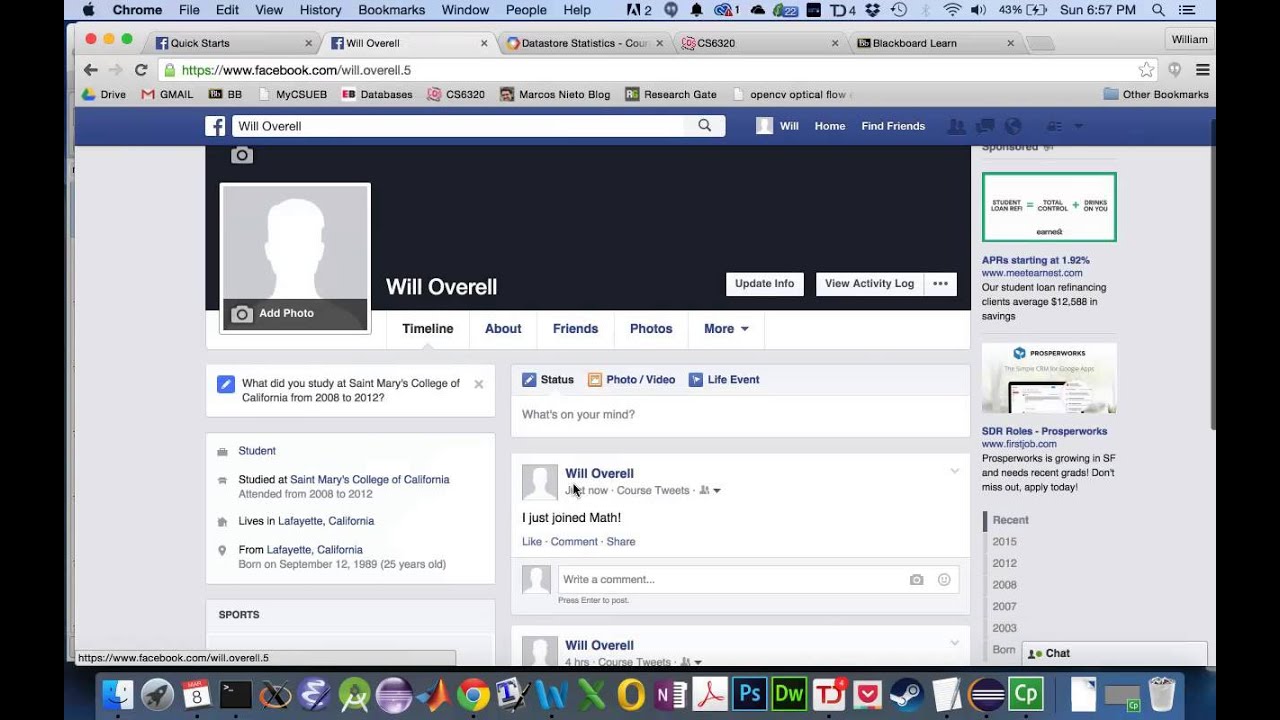Viewport: 1280px width, 720px height.
Task: Open privacy shortcuts dropdown in header
Action: pos(1053,126)
